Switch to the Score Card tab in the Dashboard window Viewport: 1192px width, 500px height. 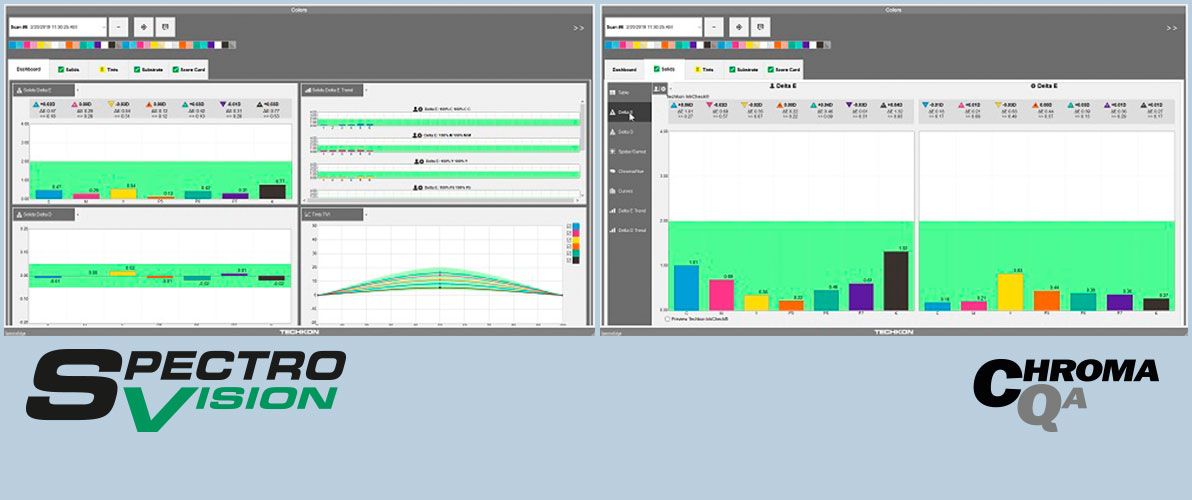tap(189, 69)
